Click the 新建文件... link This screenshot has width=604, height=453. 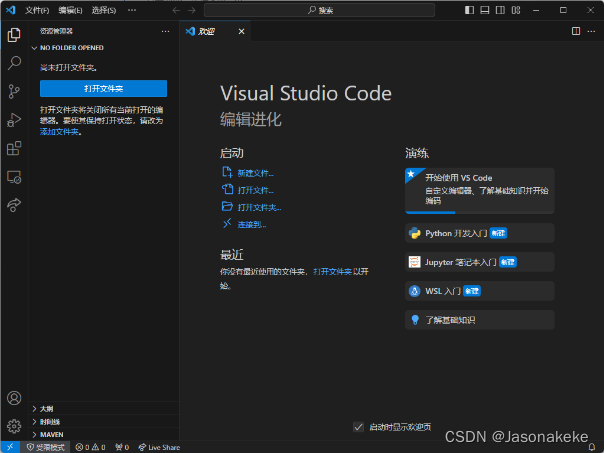[x=255, y=173]
